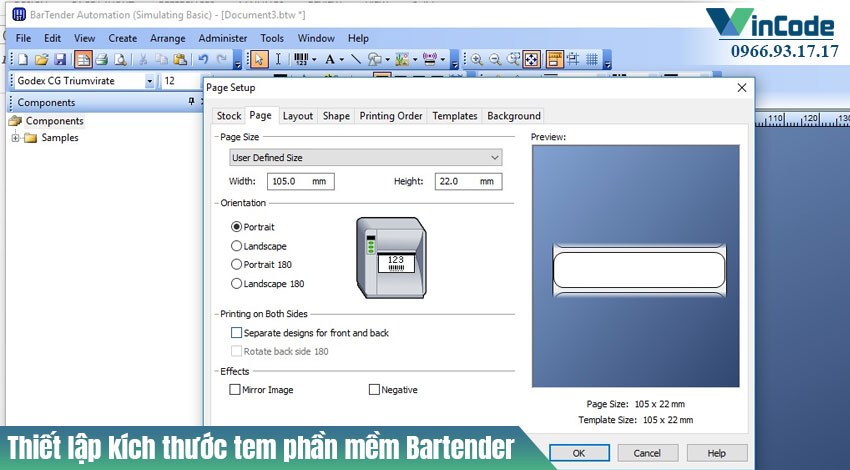The image size is (850, 470).
Task: Pin the Components panel
Action: pyautogui.click(x=191, y=101)
